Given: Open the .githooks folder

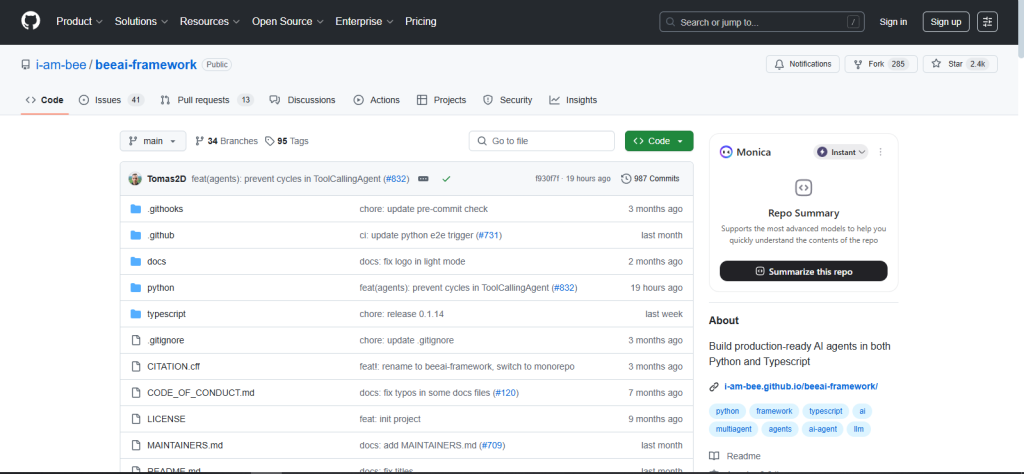Looking at the screenshot, I should pos(165,209).
